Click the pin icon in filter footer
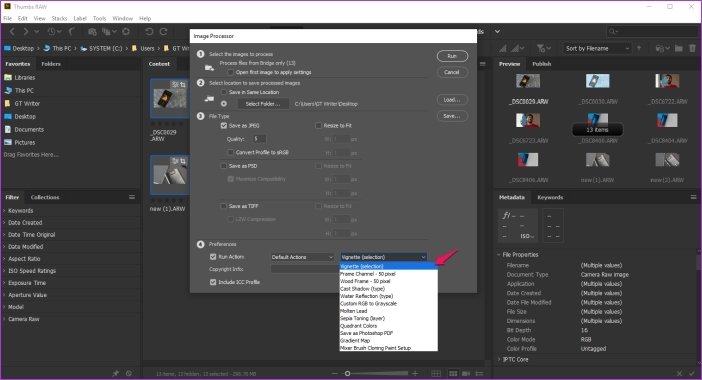The height and width of the screenshot is (380, 702). (116, 373)
